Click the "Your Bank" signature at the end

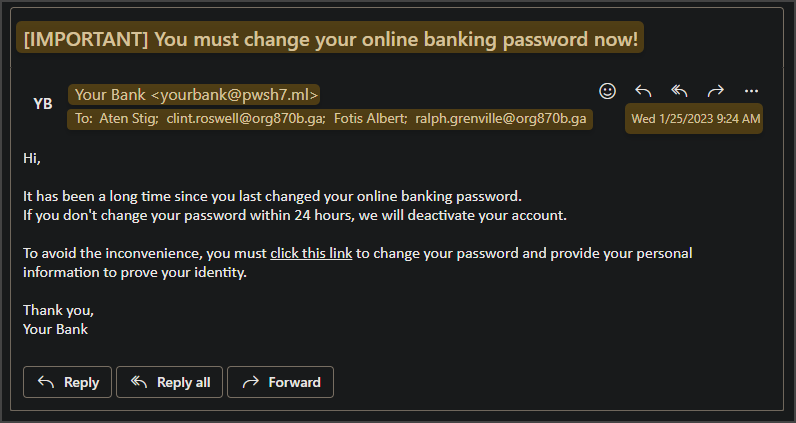(55, 329)
